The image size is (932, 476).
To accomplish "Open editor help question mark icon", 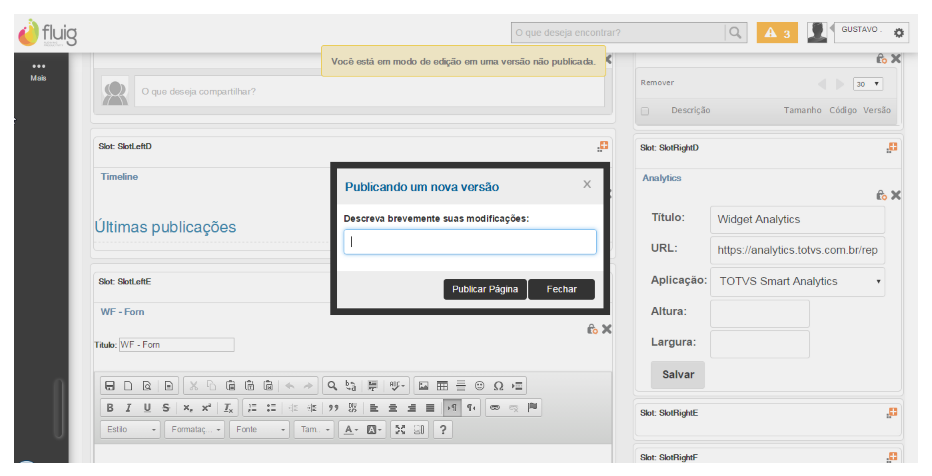I will [x=443, y=430].
